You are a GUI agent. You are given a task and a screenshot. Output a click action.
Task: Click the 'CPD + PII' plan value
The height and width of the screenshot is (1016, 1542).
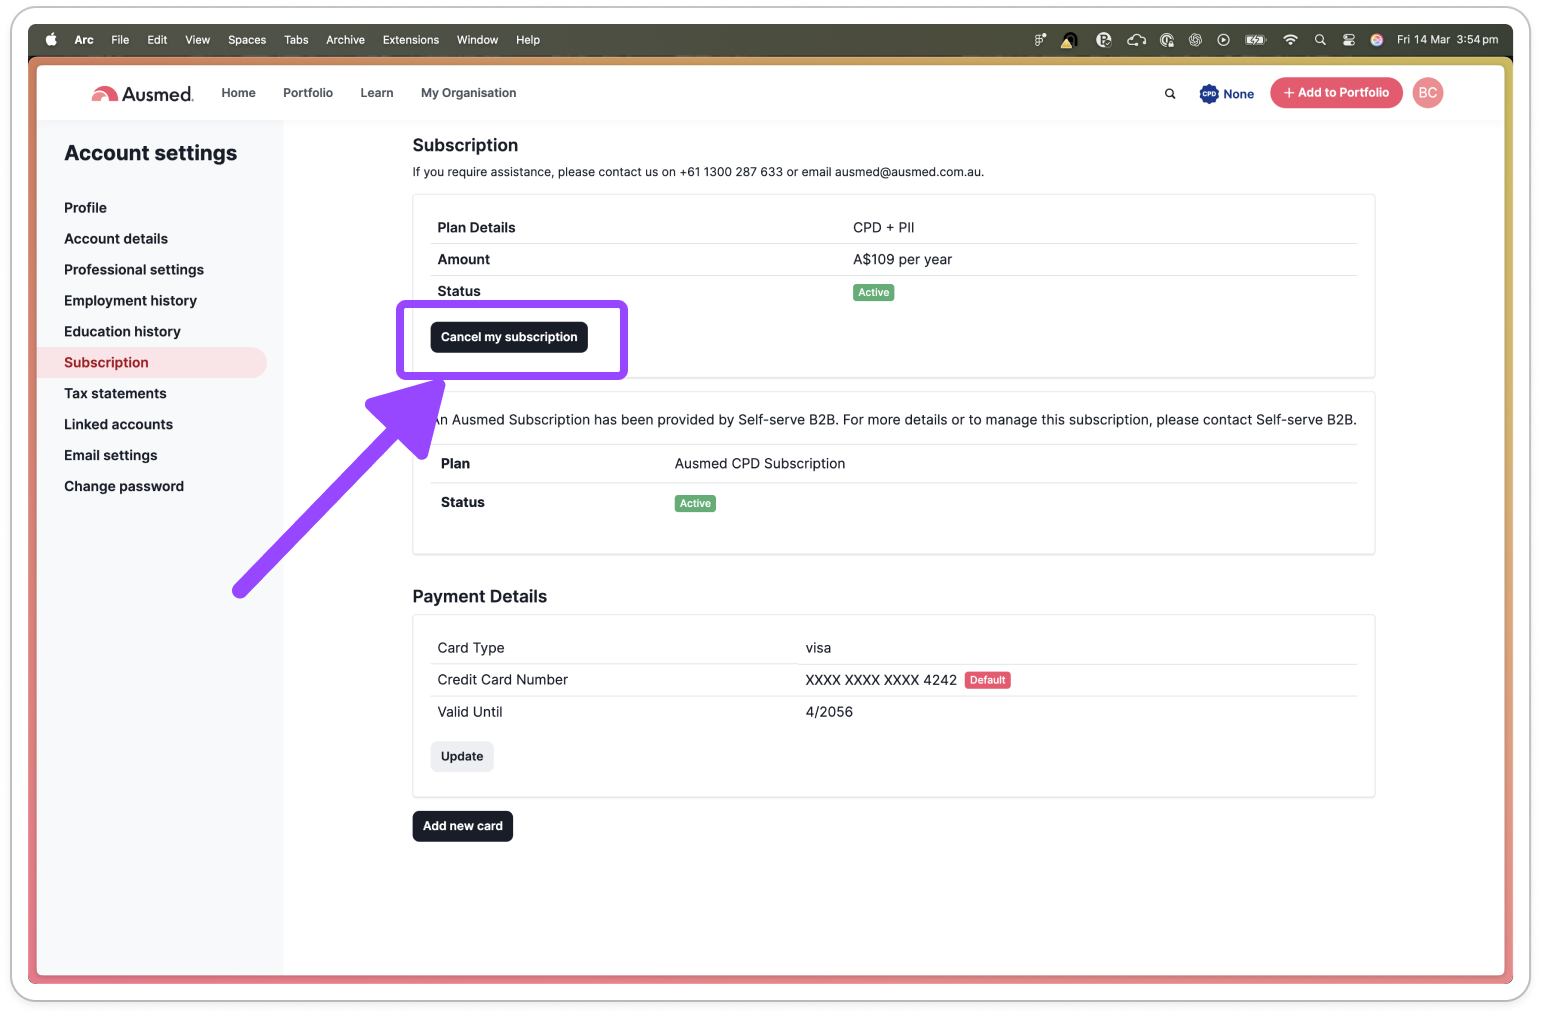(883, 228)
